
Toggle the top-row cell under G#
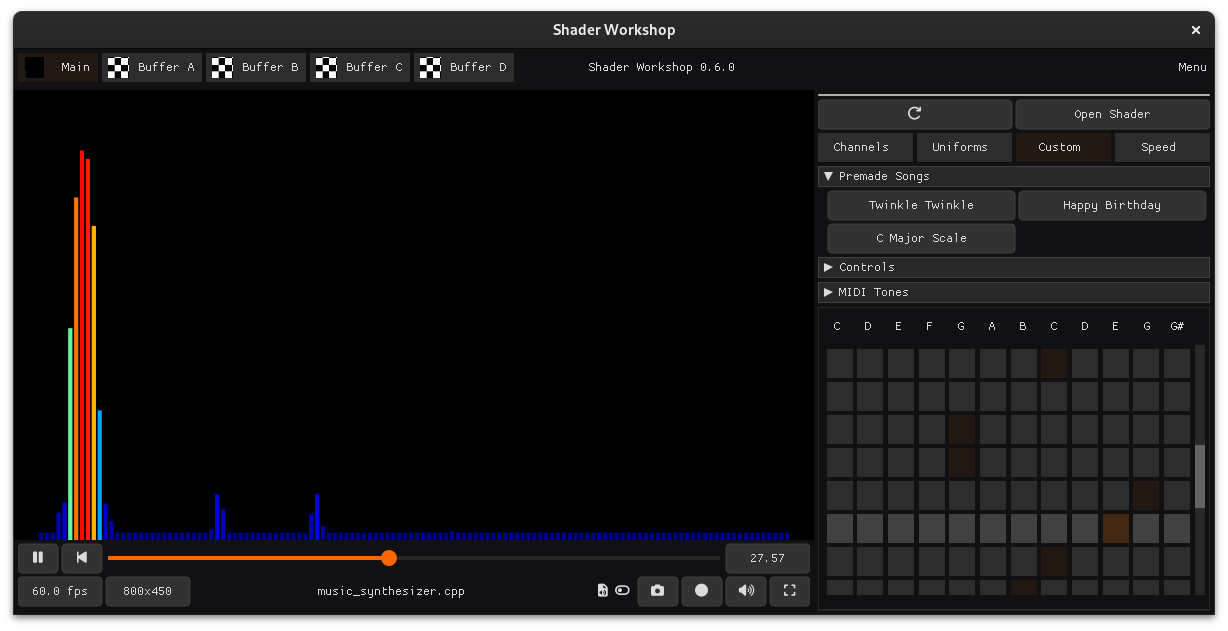pos(1177,363)
